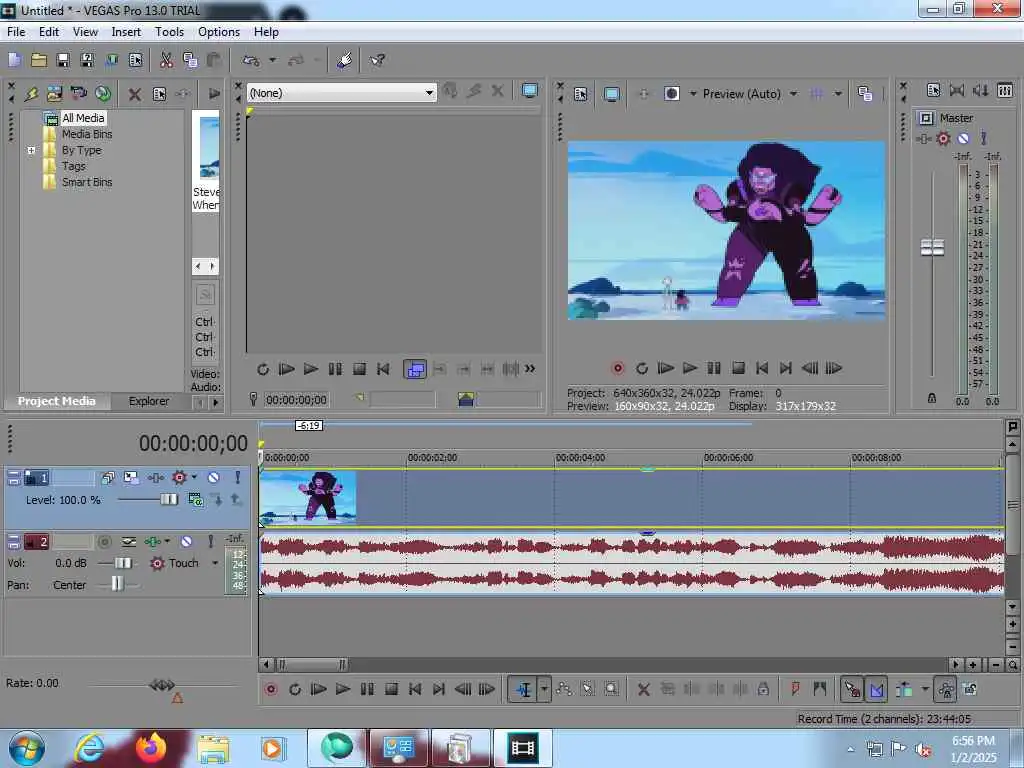Image resolution: width=1024 pixels, height=768 pixels.
Task: Open the interactive tutorials hand icon
Action: click(x=344, y=60)
